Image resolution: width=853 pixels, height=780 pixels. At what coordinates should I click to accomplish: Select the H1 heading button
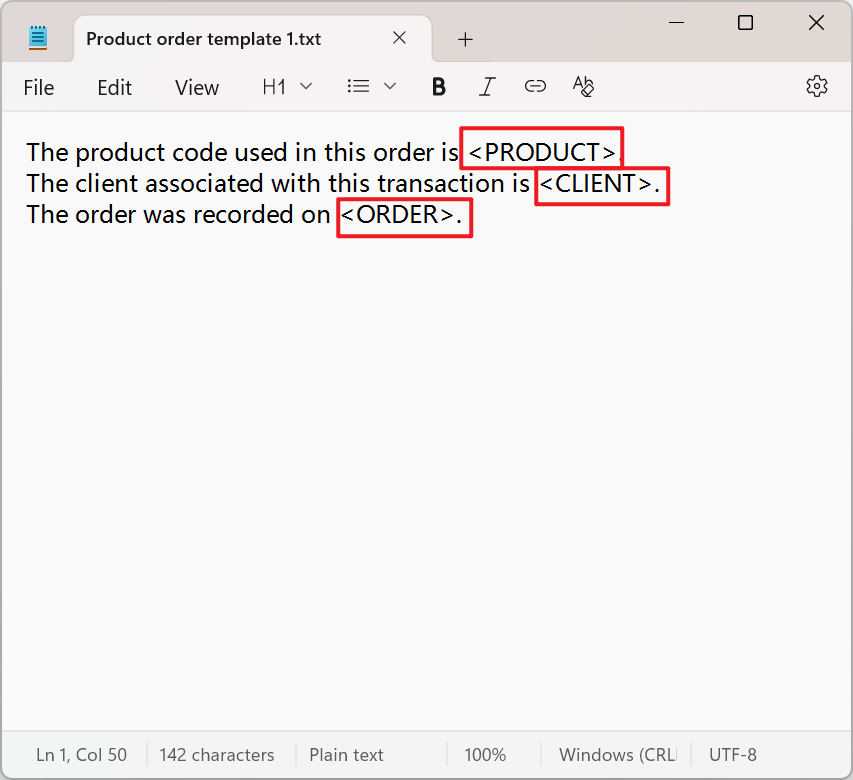[x=274, y=86]
